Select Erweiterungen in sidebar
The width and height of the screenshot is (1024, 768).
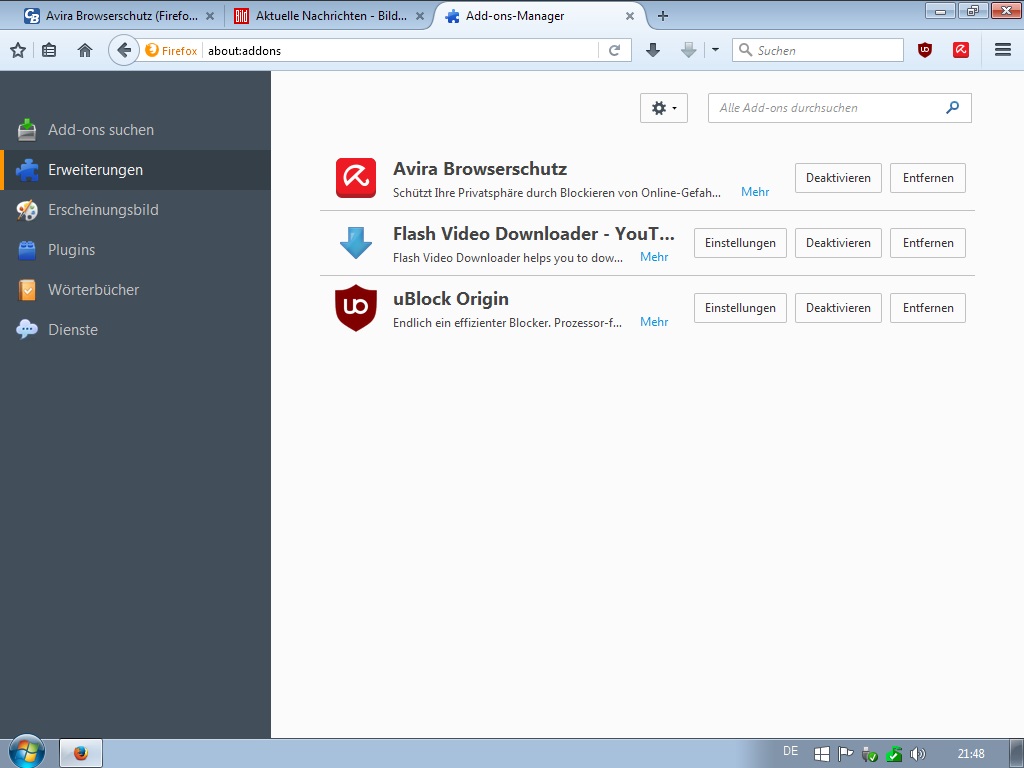[x=135, y=170]
